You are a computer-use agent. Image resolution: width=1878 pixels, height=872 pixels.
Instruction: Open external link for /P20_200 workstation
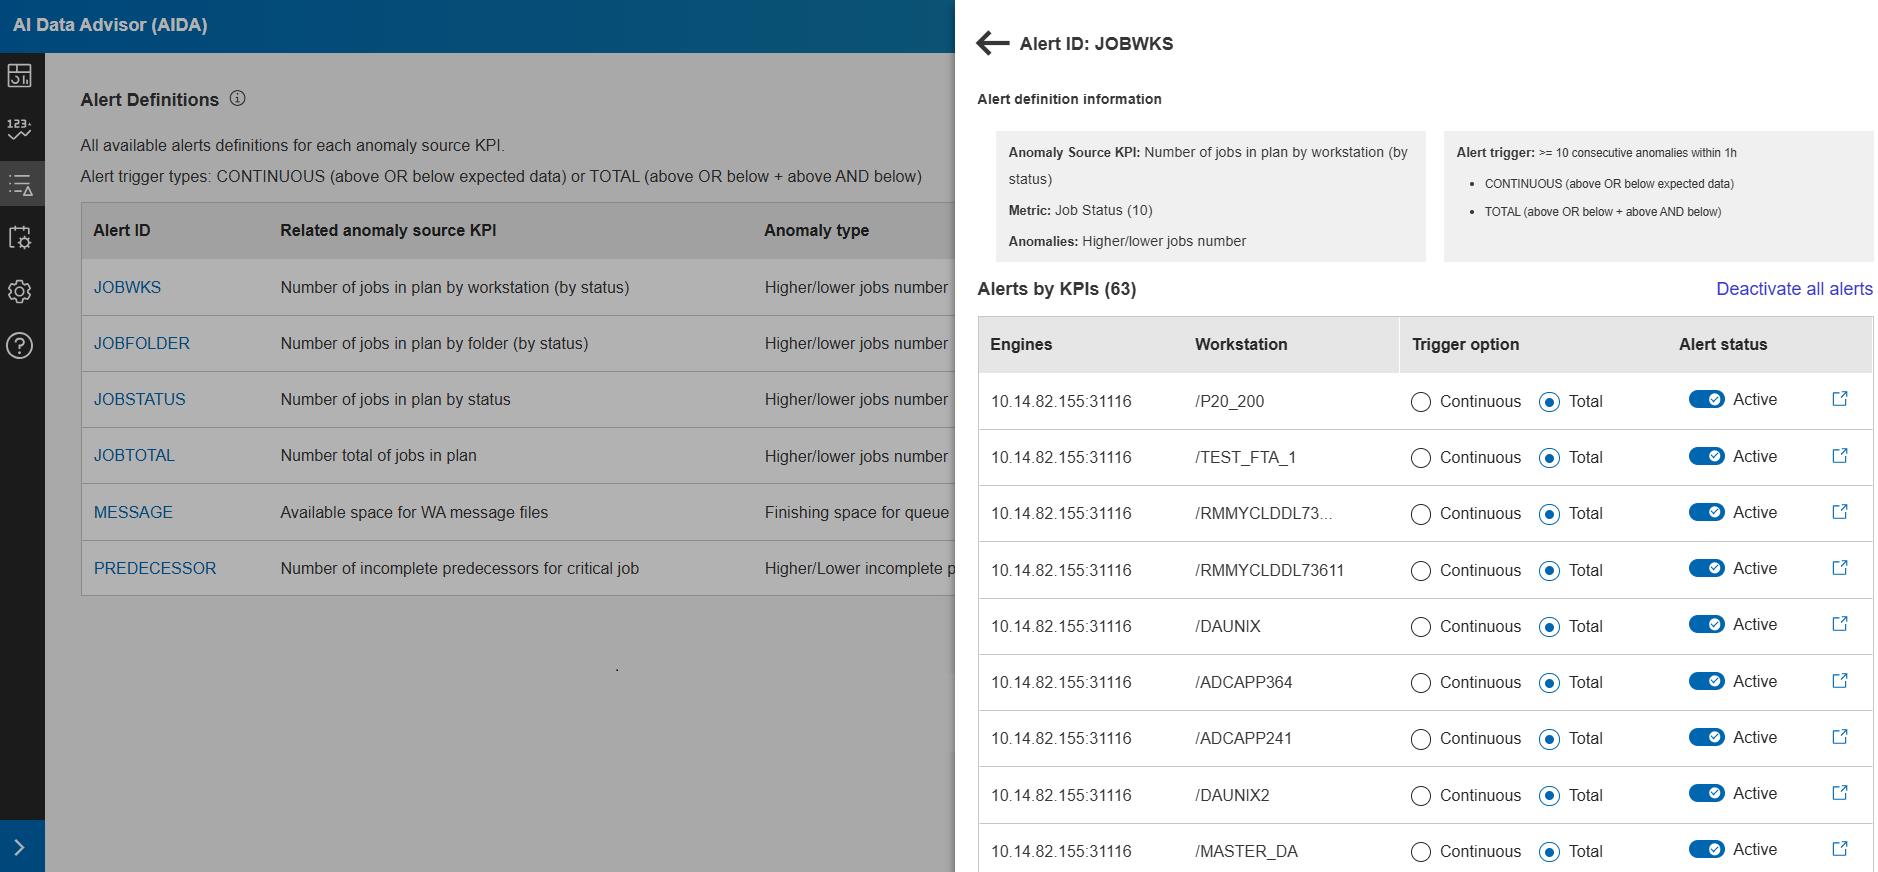point(1839,399)
